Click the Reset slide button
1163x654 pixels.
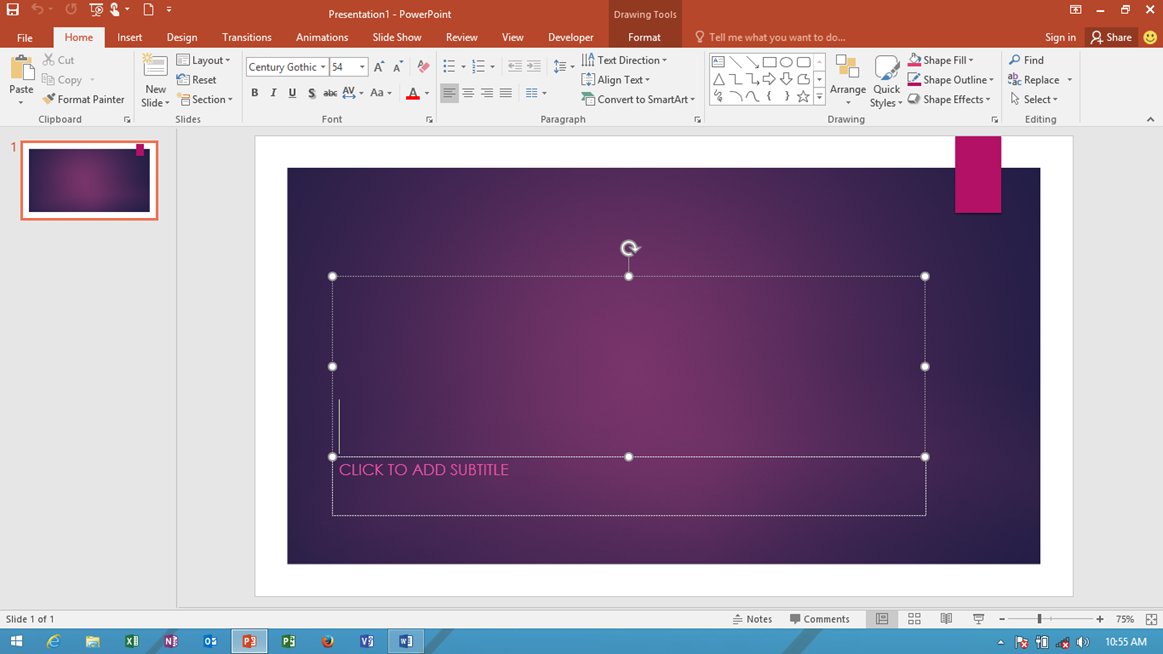pyautogui.click(x=197, y=79)
